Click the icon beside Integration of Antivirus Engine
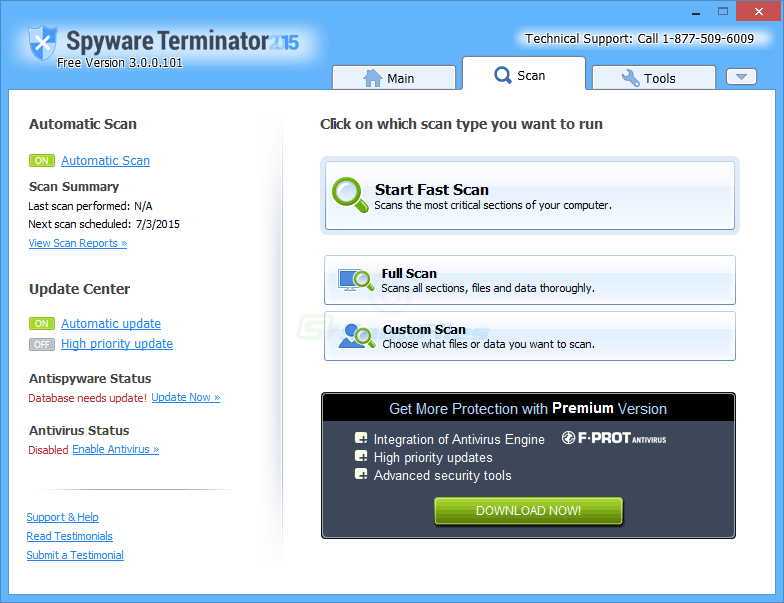 click(x=361, y=438)
